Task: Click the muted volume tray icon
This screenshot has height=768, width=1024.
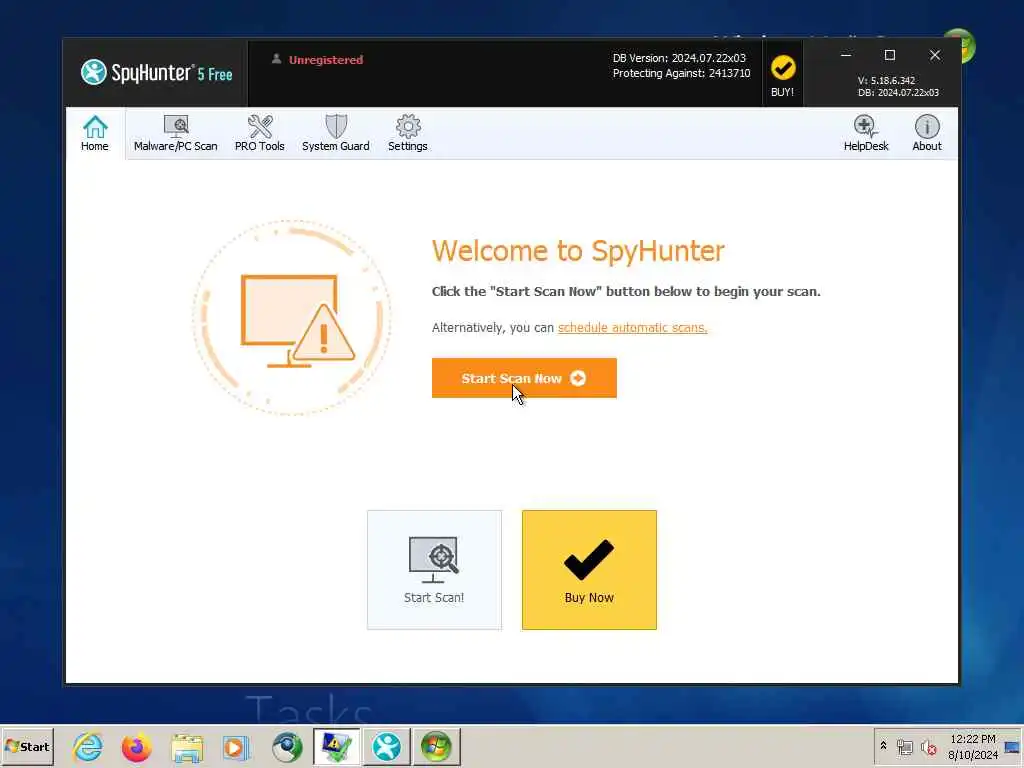Action: pyautogui.click(x=929, y=746)
